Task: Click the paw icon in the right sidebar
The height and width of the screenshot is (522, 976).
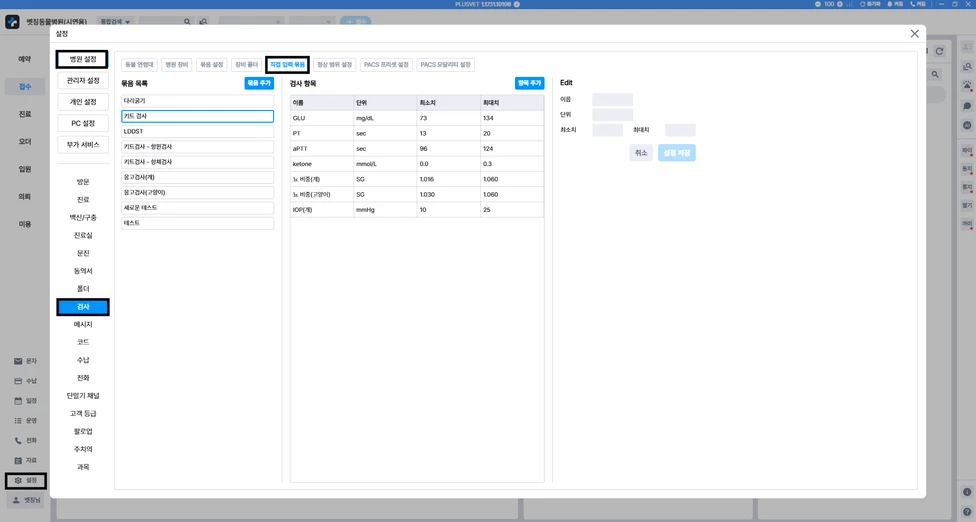Action: [967, 85]
